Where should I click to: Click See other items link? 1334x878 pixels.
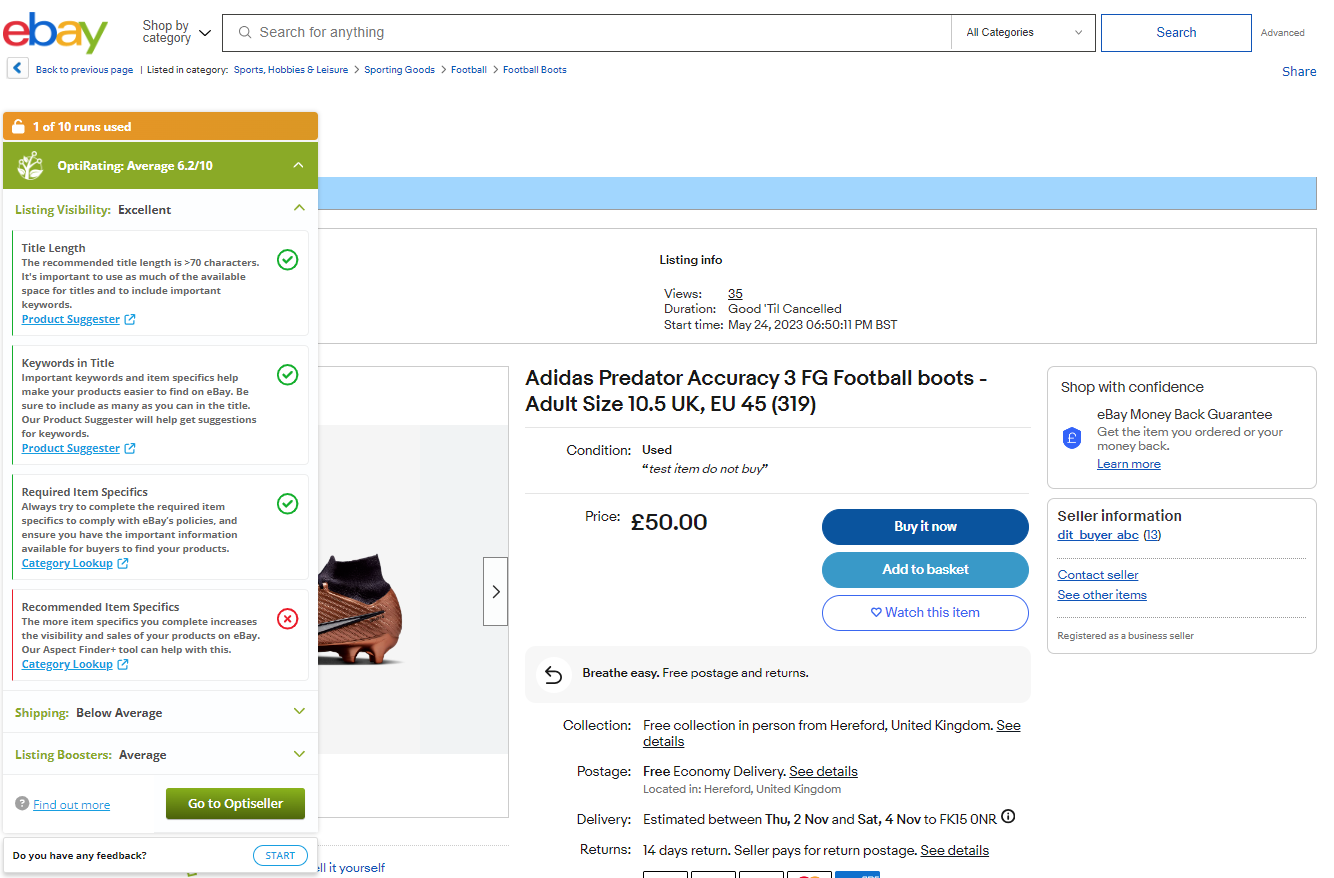pos(1102,595)
